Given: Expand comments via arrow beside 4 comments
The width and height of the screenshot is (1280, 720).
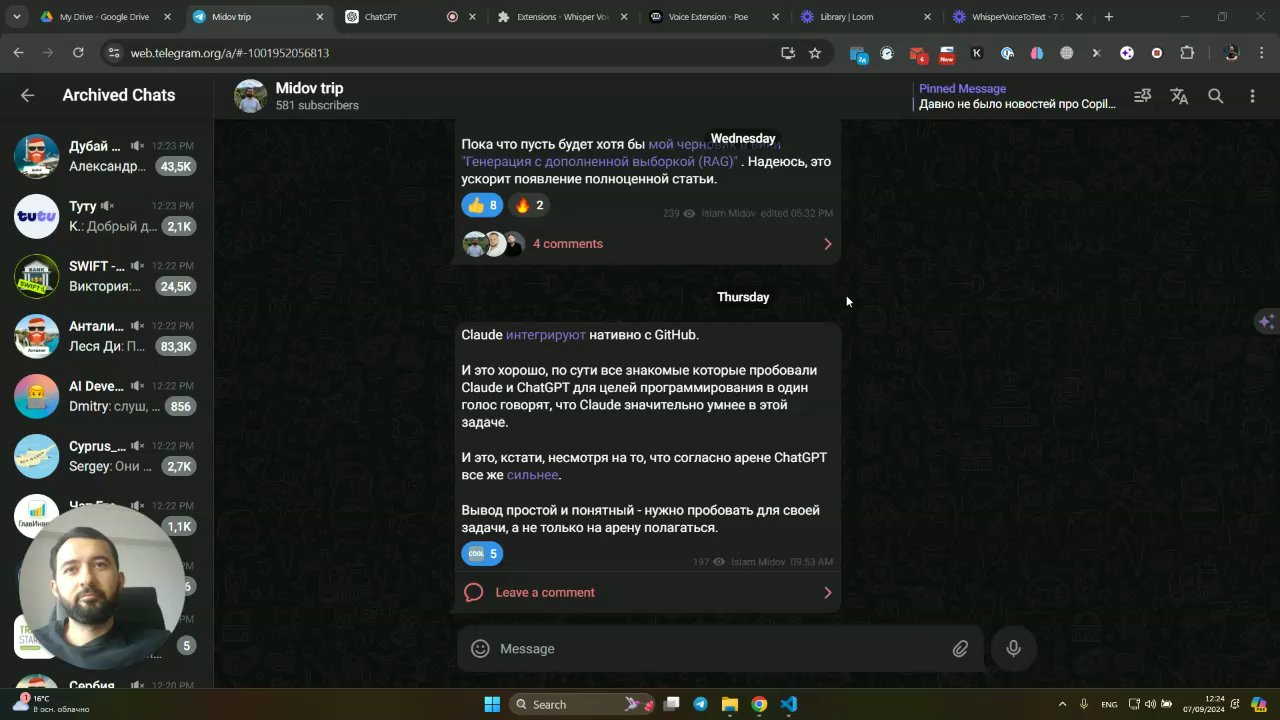Looking at the screenshot, I should [x=827, y=244].
